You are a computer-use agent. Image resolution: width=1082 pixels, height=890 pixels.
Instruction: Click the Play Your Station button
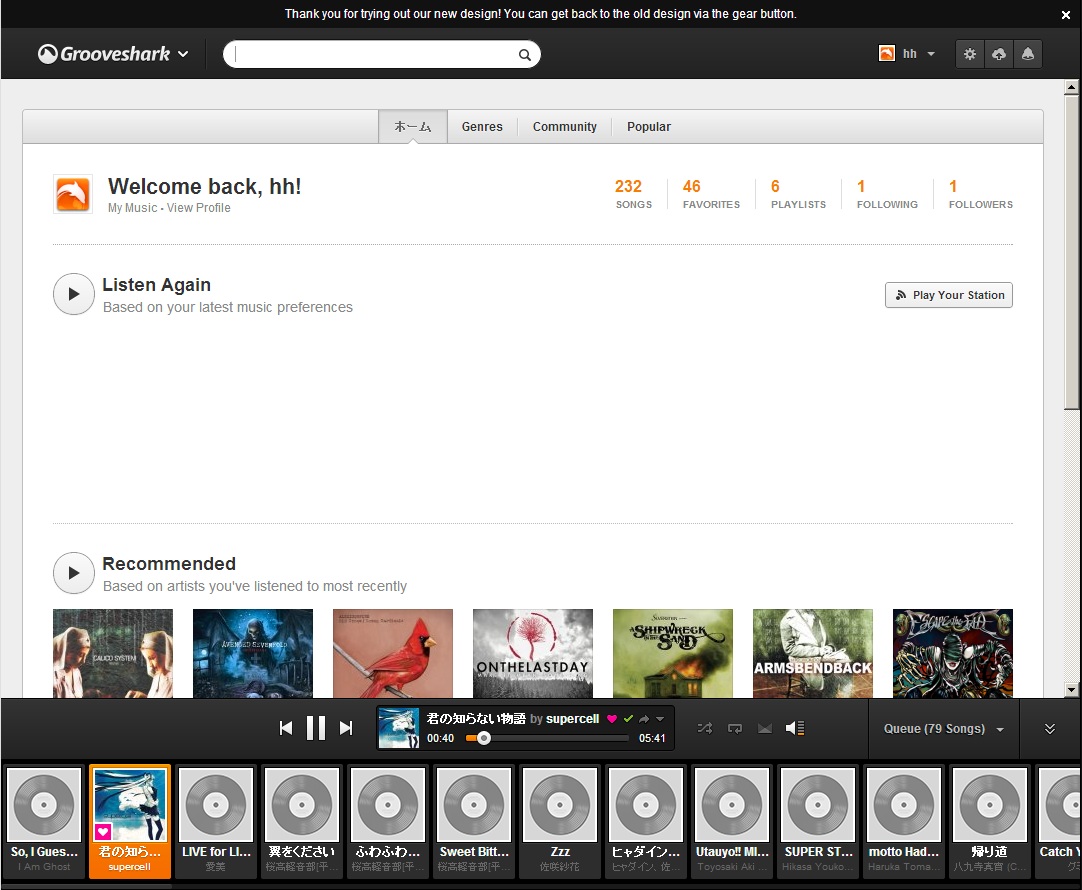[x=949, y=295]
